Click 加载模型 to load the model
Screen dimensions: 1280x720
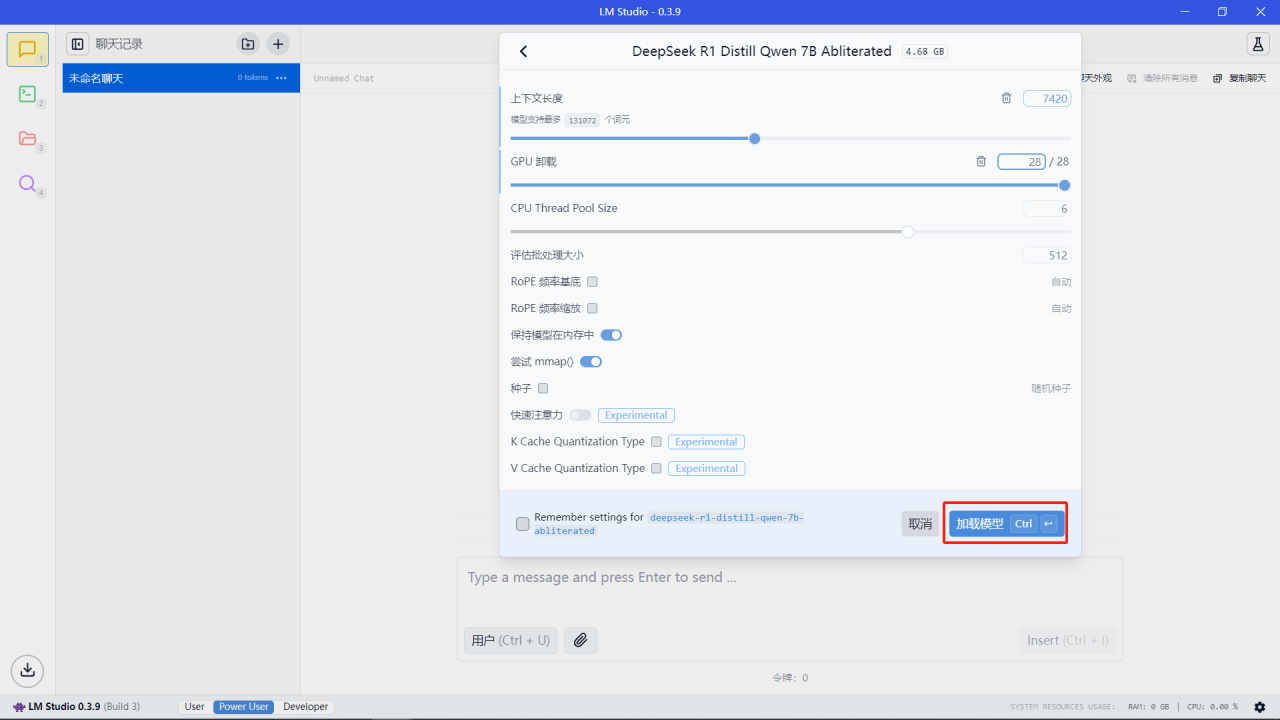click(1006, 524)
